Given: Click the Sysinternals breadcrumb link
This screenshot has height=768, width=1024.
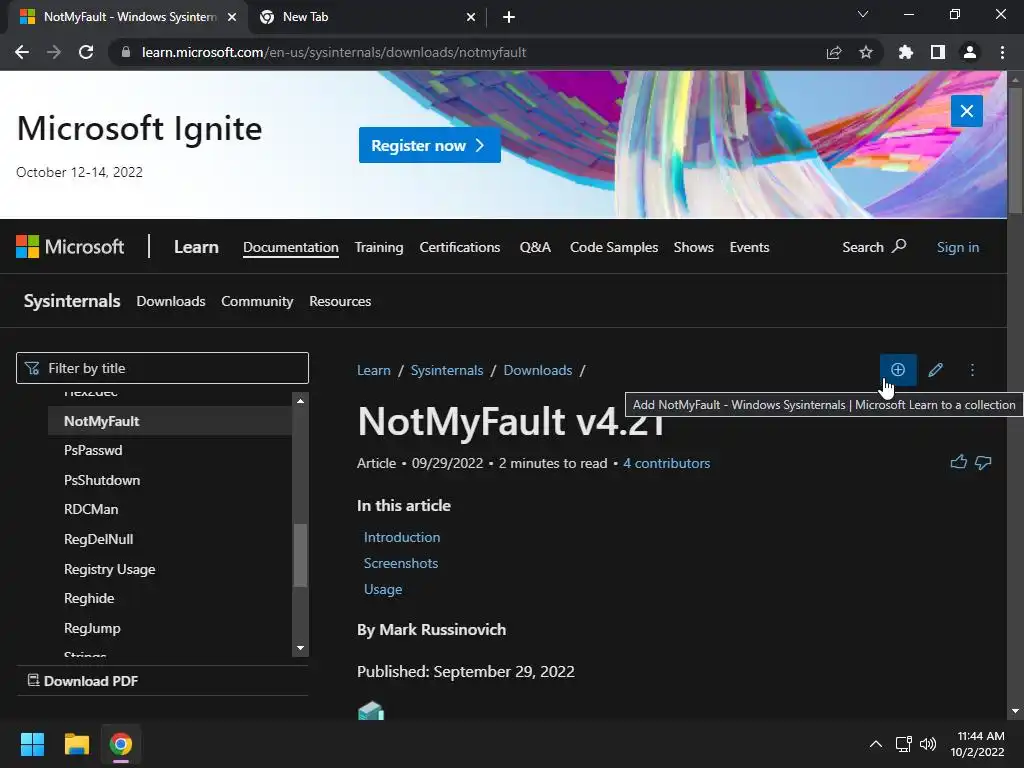Looking at the screenshot, I should pos(447,370).
